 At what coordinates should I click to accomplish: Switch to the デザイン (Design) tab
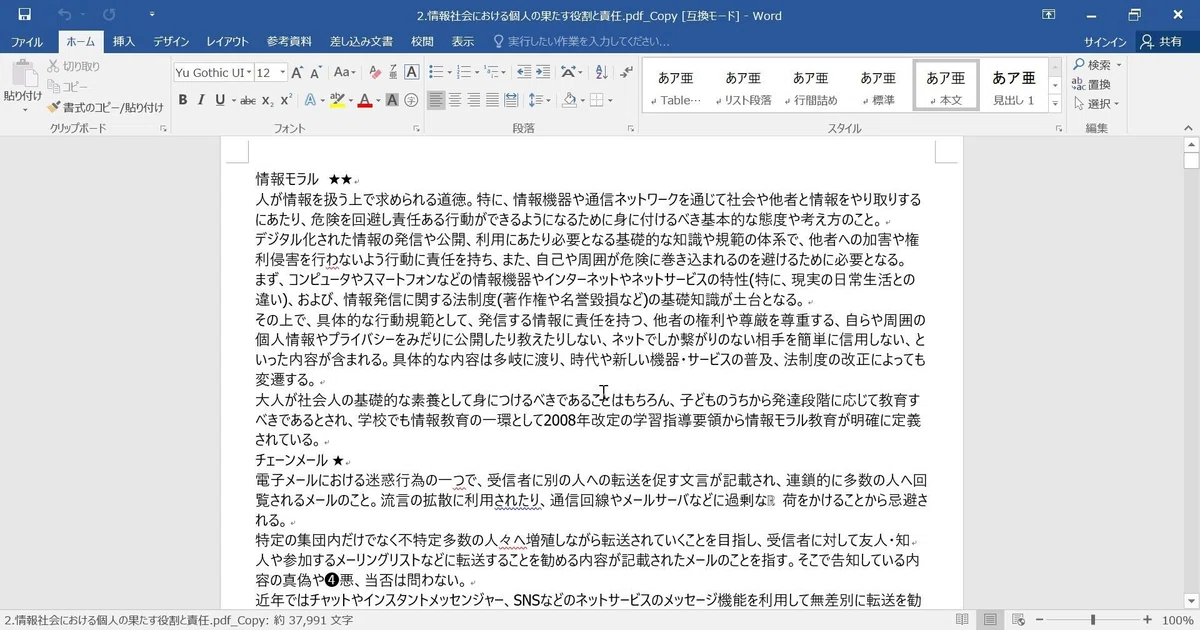[x=171, y=42]
